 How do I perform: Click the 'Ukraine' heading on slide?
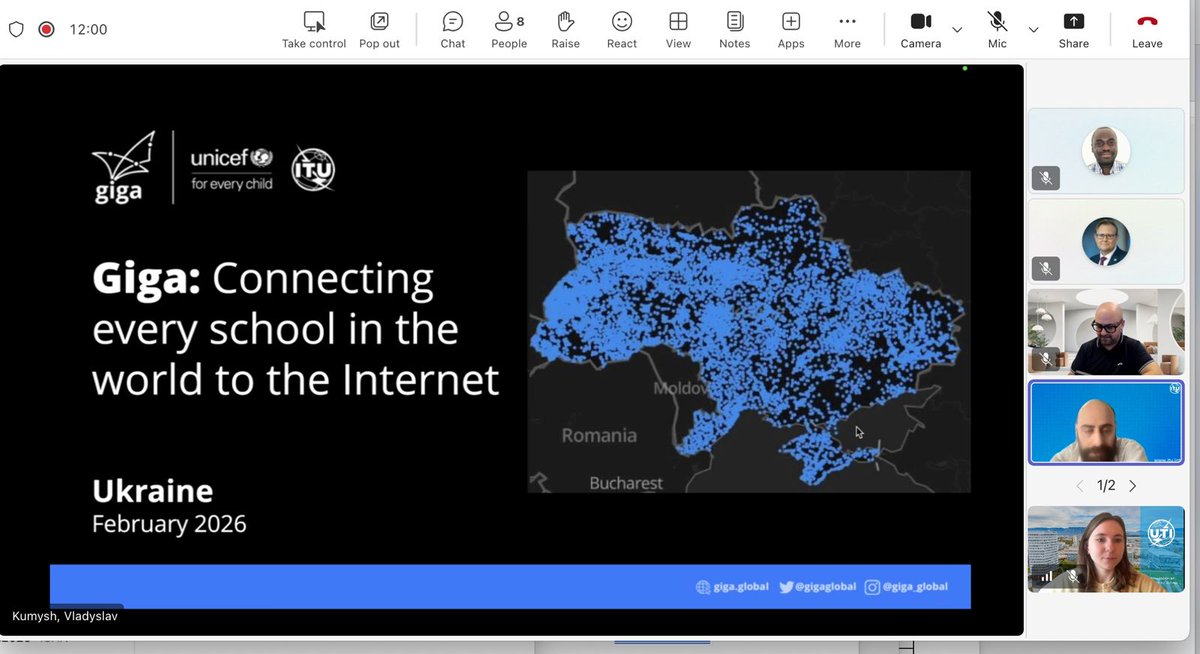coord(152,491)
